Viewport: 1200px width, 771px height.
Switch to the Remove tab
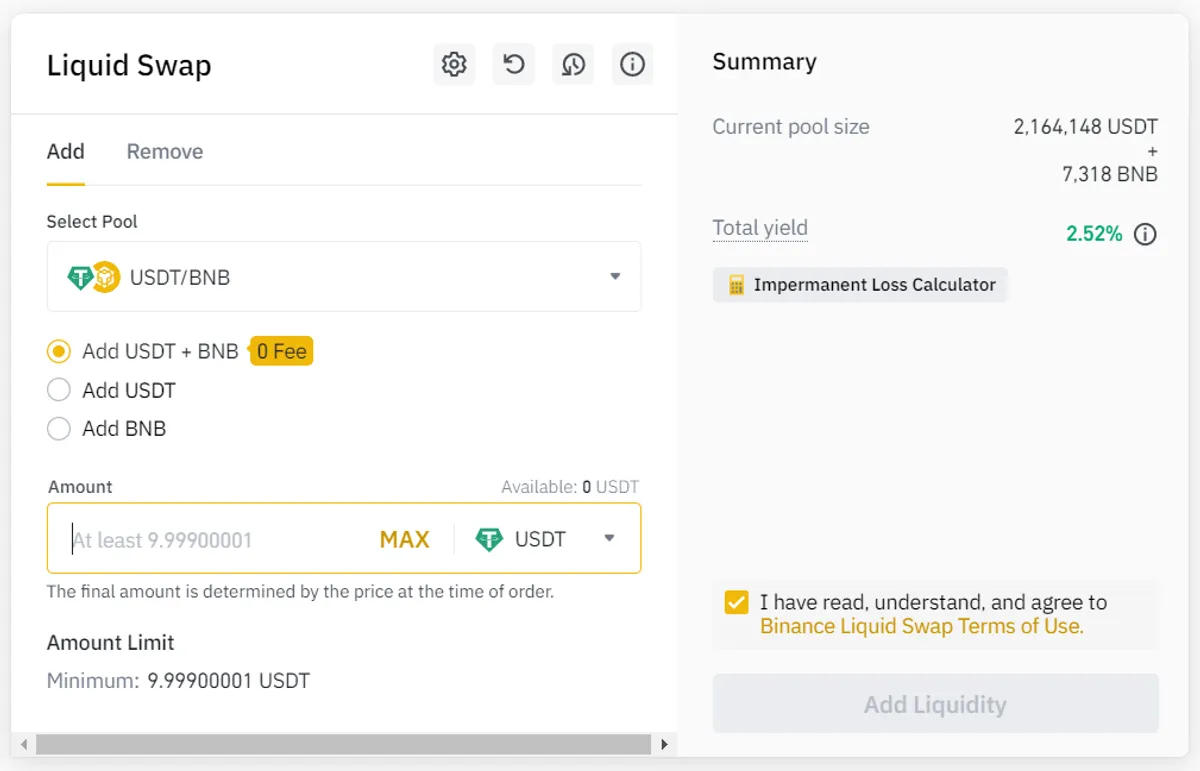coord(165,152)
